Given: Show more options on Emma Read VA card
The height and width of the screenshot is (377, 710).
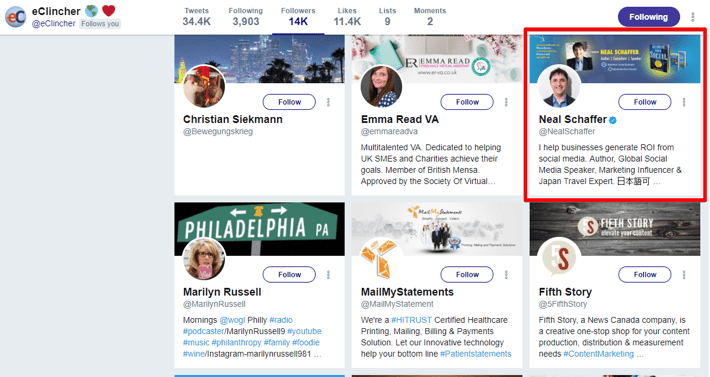Looking at the screenshot, I should tap(507, 102).
